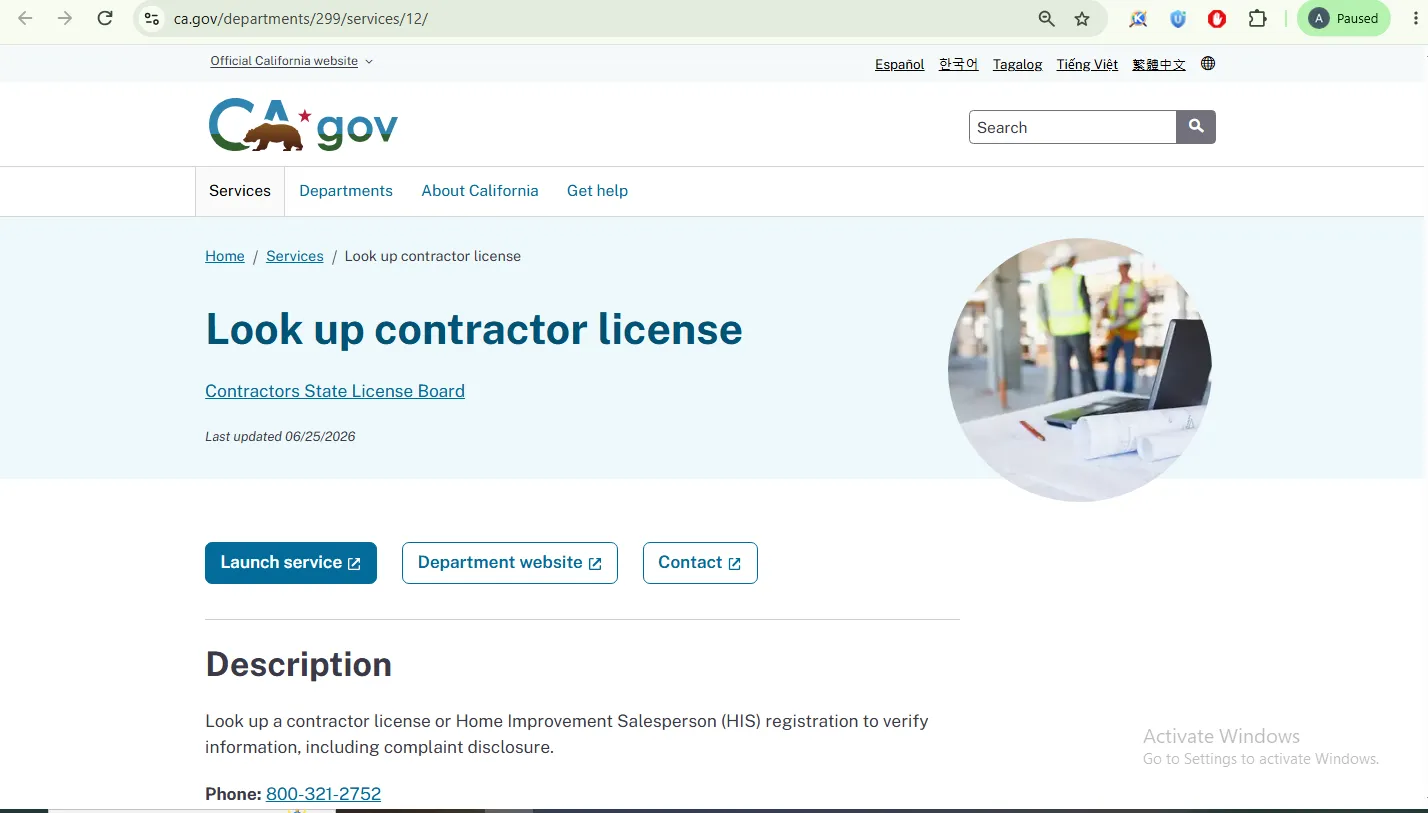The image size is (1428, 813).
Task: Click the Launch service button
Action: click(x=291, y=563)
